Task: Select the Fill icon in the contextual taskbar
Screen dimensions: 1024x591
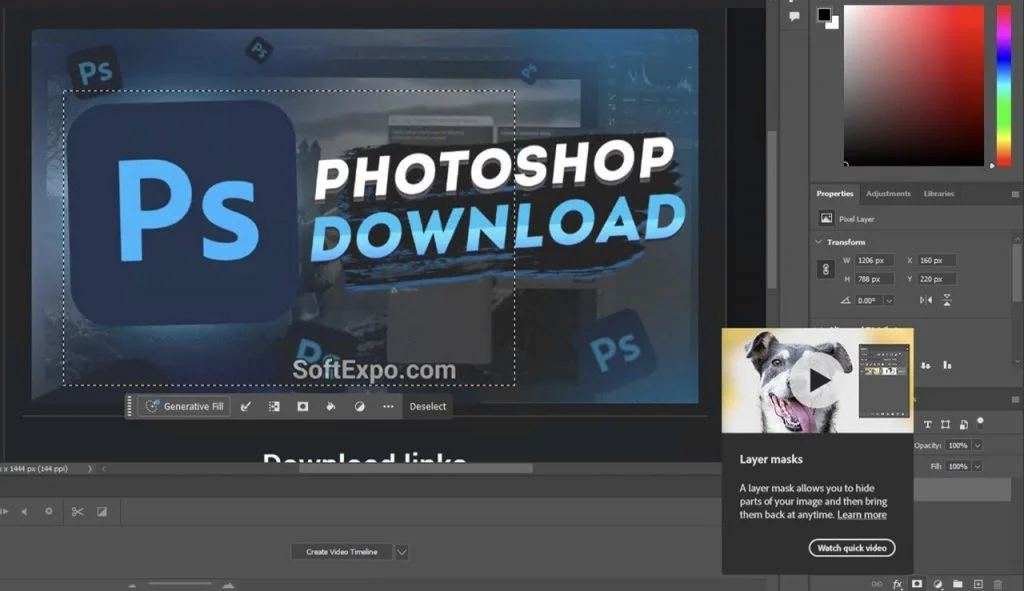Action: coord(330,406)
